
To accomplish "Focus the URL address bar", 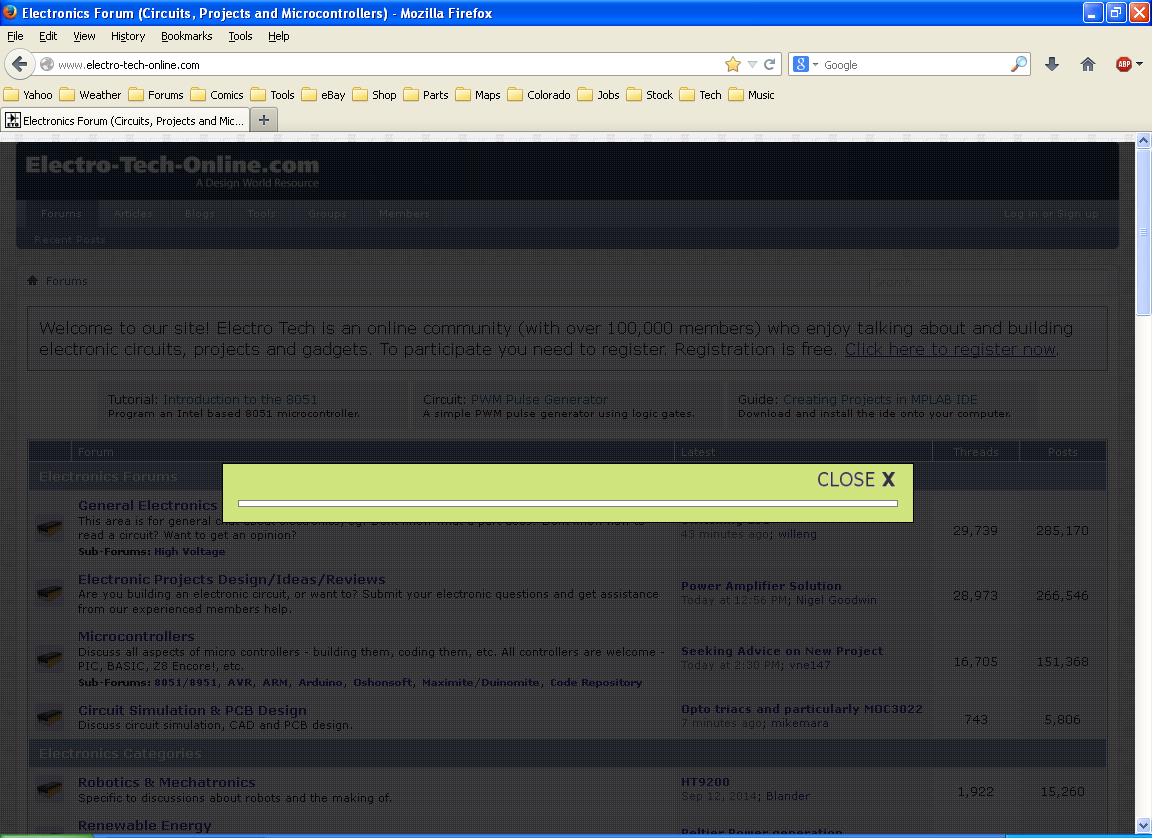I will [x=389, y=65].
